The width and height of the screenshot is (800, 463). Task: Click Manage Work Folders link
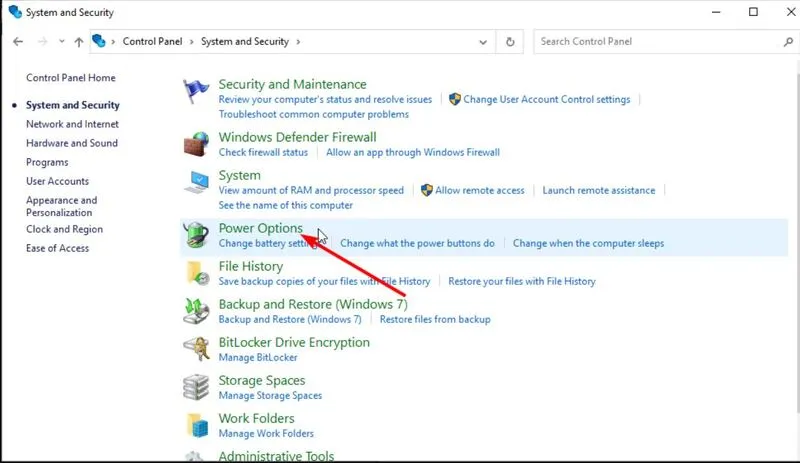tap(266, 433)
